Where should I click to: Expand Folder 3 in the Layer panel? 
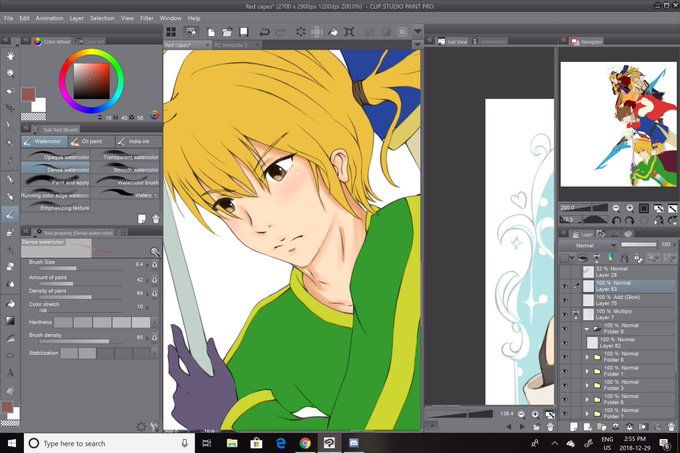587,385
